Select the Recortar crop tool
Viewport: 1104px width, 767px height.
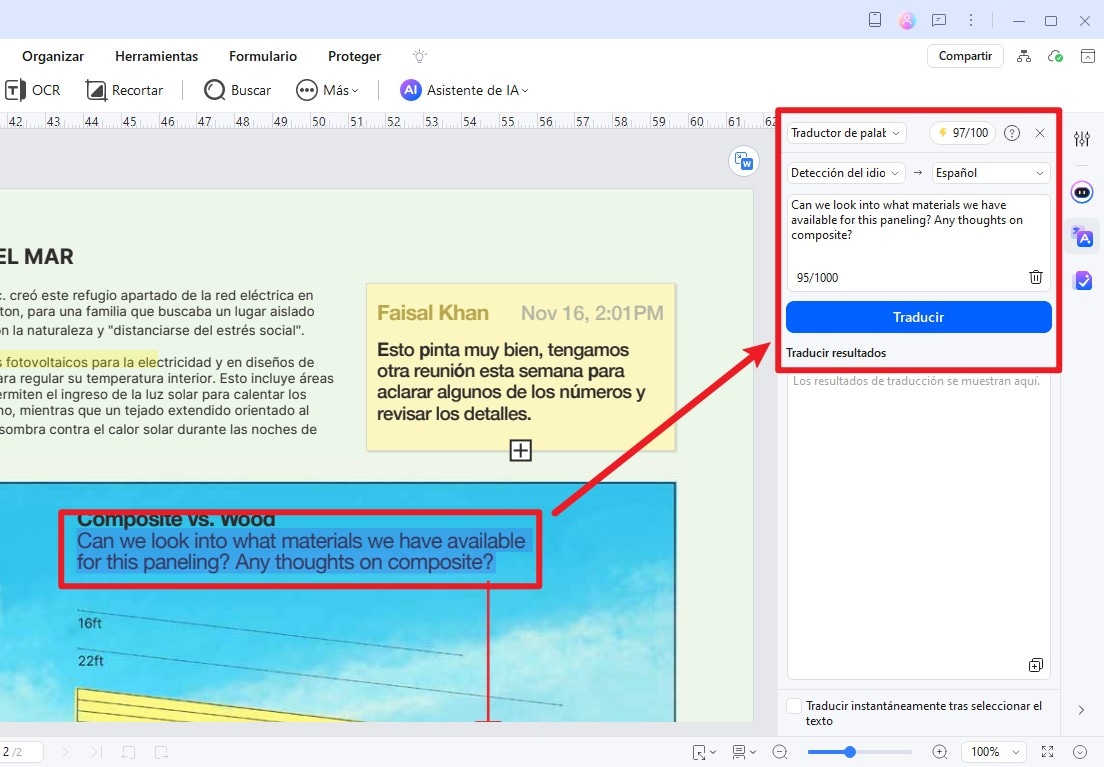(125, 90)
